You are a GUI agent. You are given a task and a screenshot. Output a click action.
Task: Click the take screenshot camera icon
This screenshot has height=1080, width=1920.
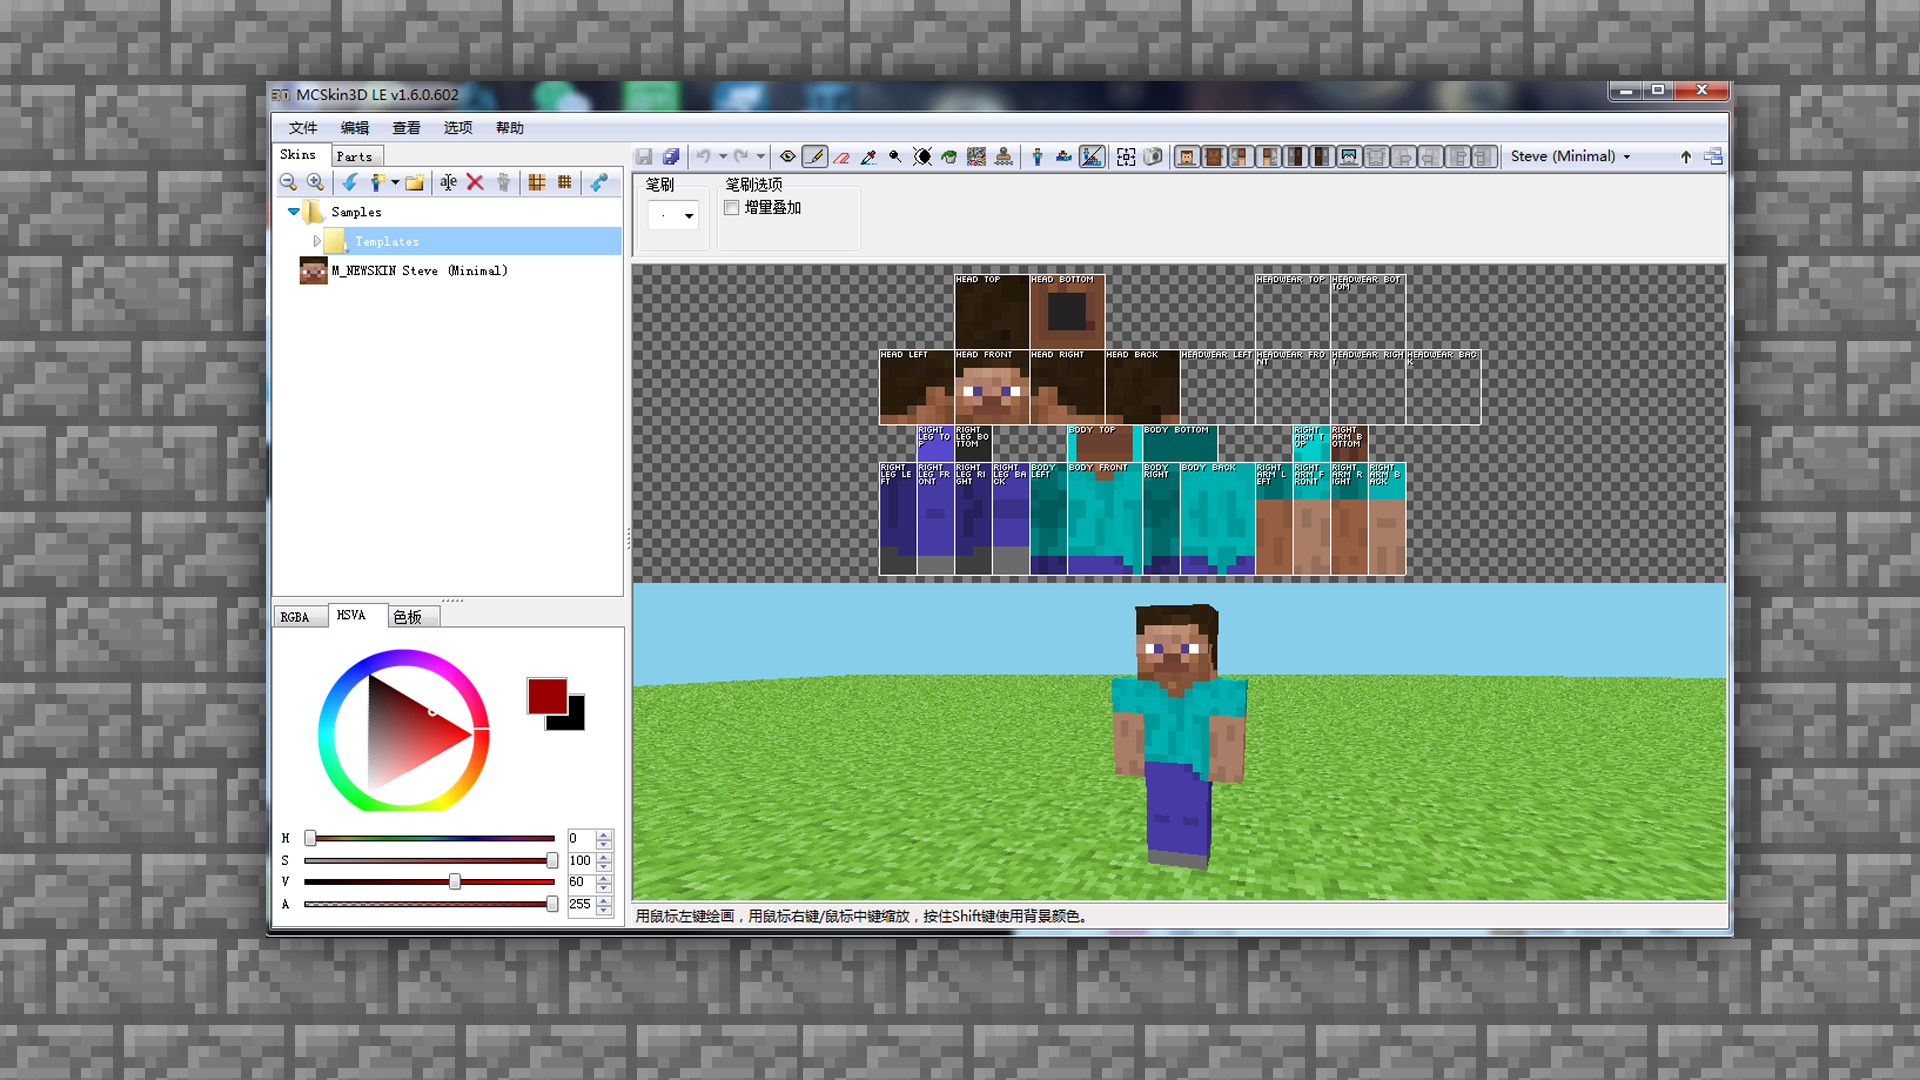tap(1153, 157)
